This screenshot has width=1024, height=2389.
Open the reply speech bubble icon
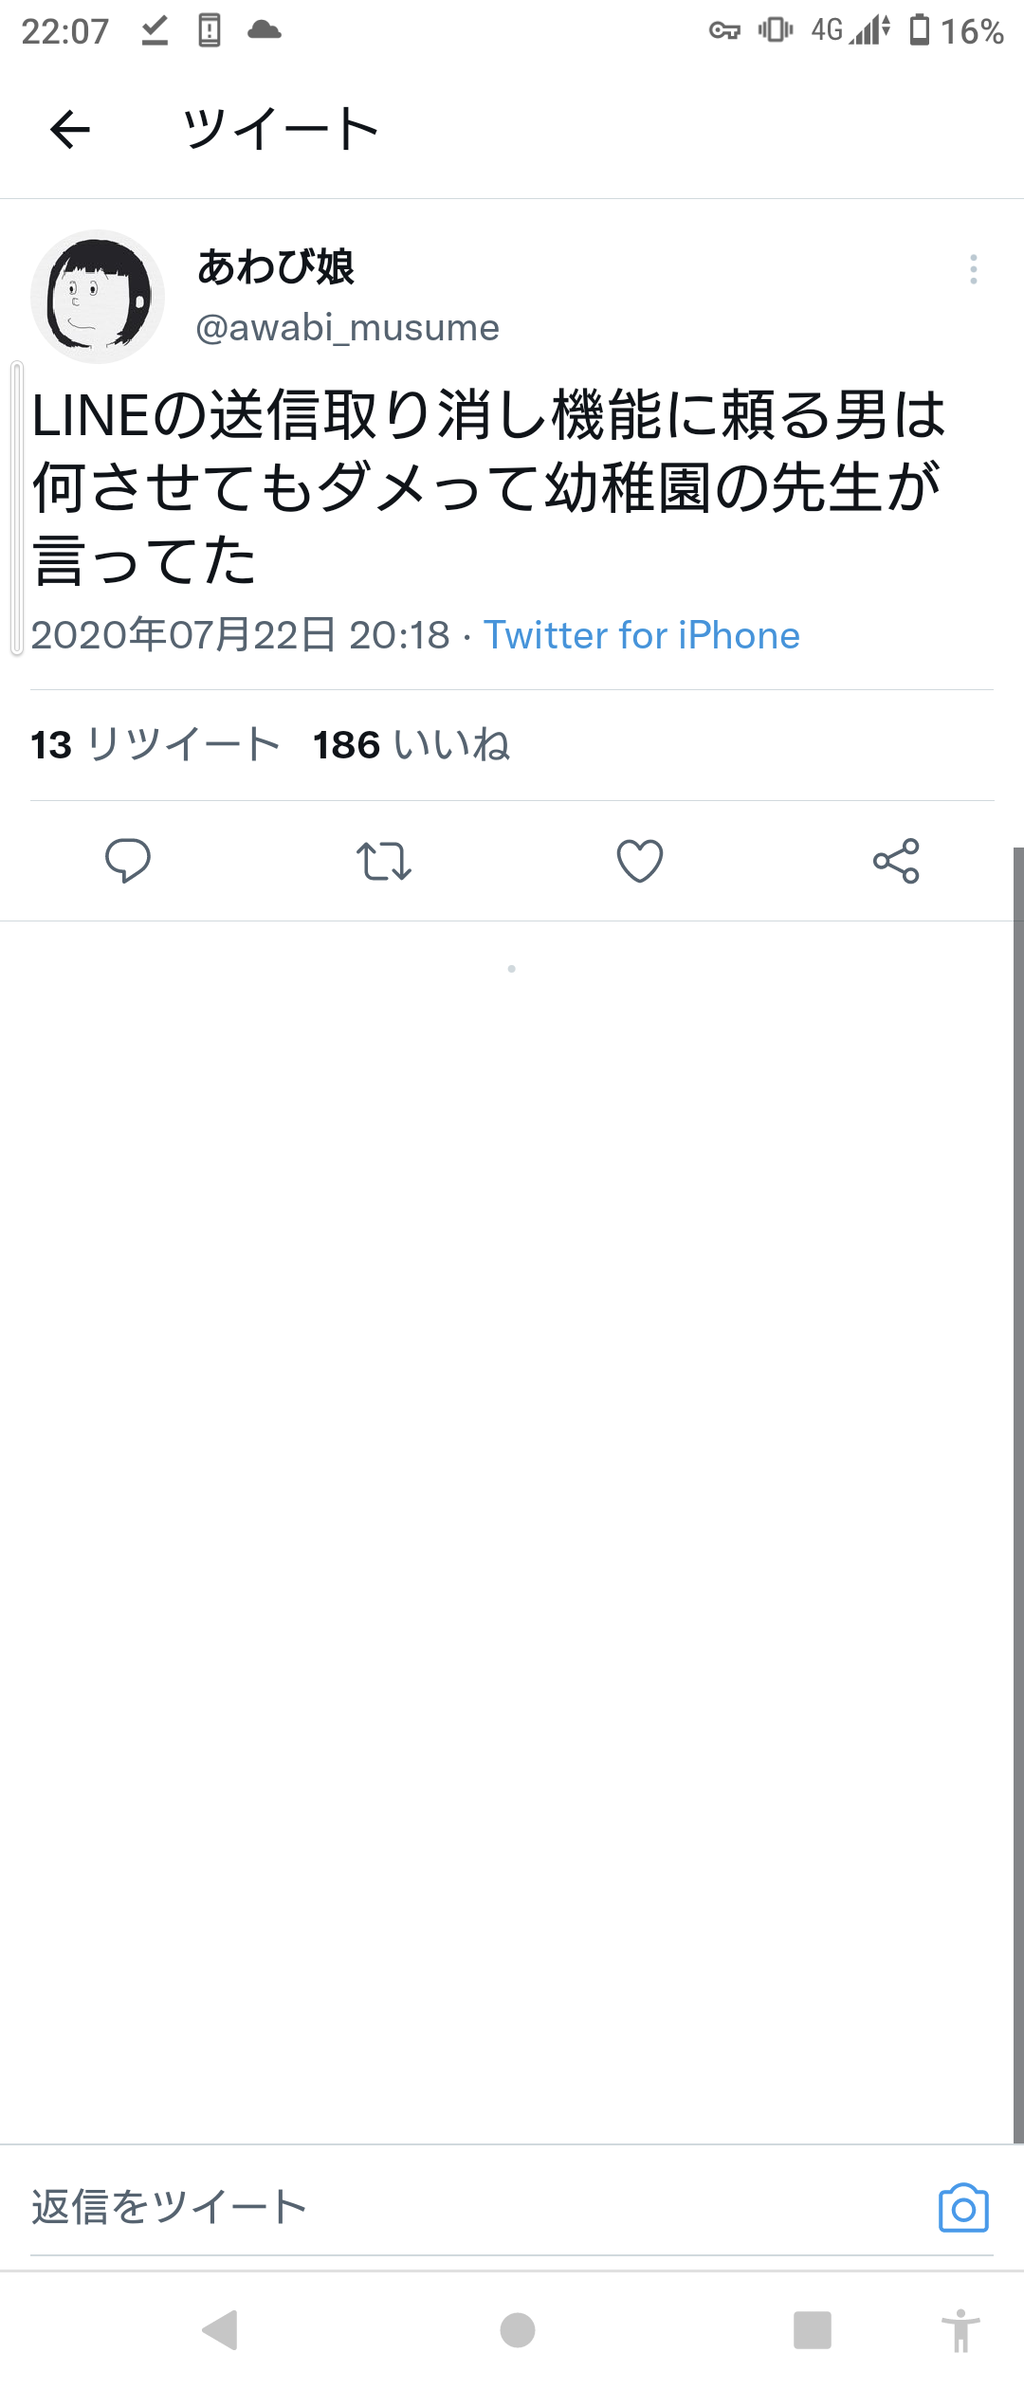coord(128,860)
